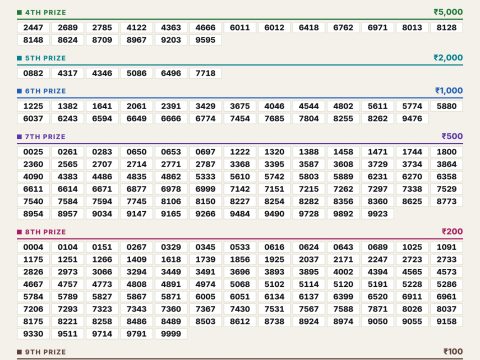Click the number cell 8148
480x360 pixels.
pyautogui.click(x=33, y=40)
